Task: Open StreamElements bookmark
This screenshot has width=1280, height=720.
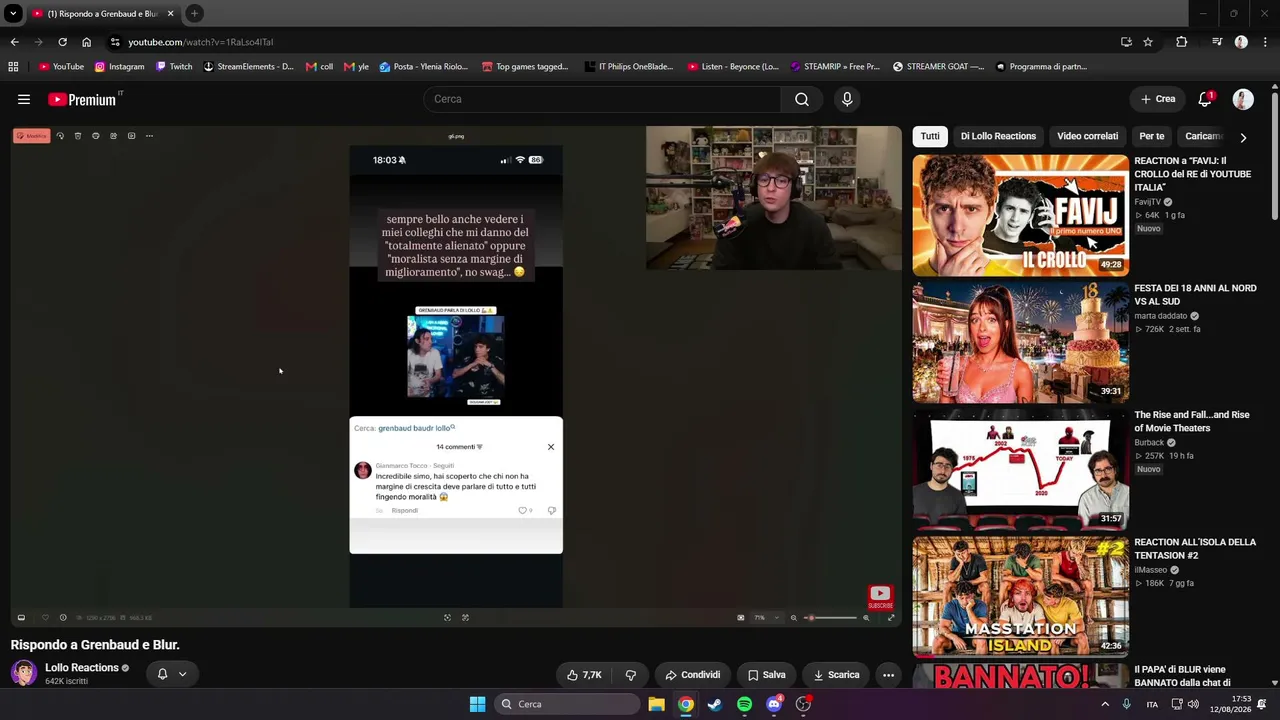Action: pyautogui.click(x=248, y=67)
